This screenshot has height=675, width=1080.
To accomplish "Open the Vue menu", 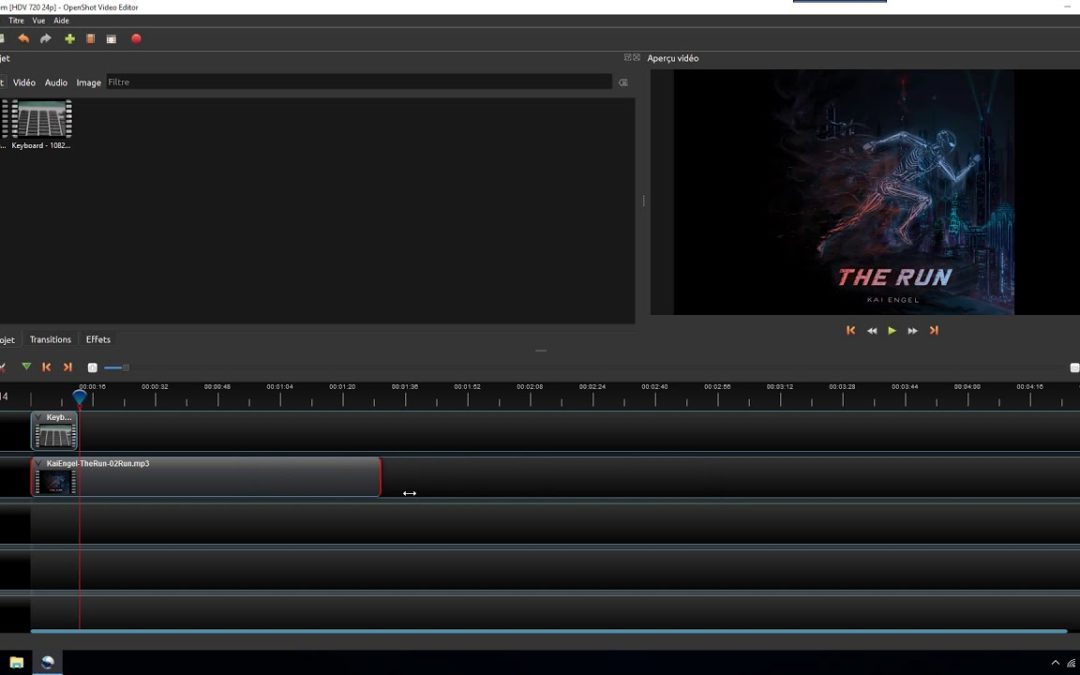I will pos(39,20).
